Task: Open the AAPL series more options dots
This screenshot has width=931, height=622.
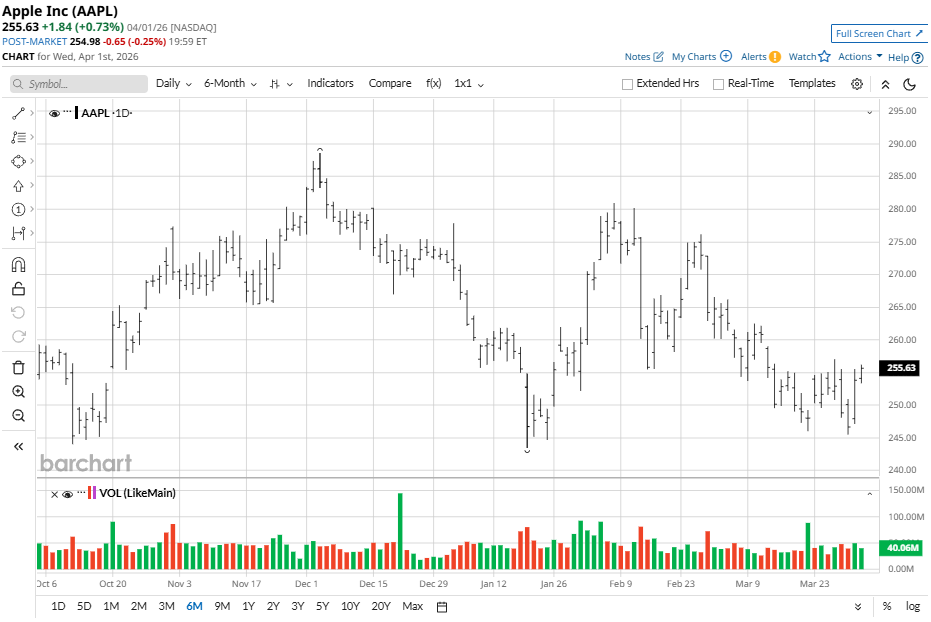Action: [68, 112]
